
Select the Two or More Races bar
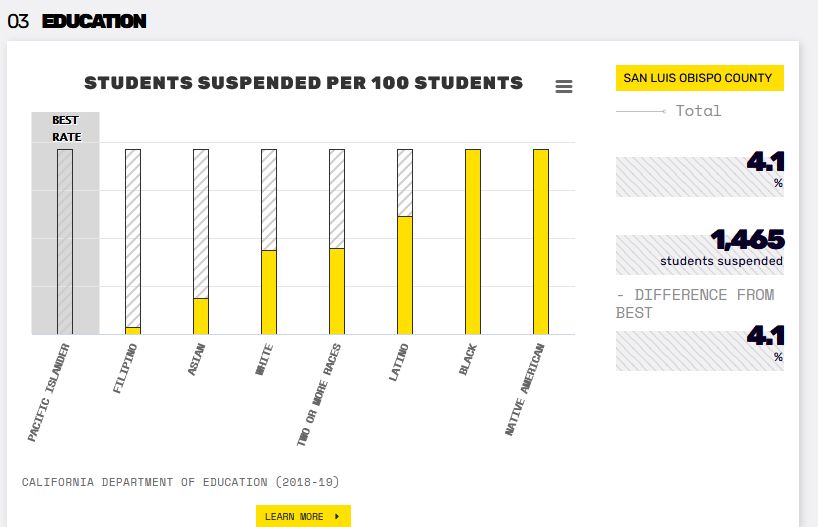click(x=337, y=242)
